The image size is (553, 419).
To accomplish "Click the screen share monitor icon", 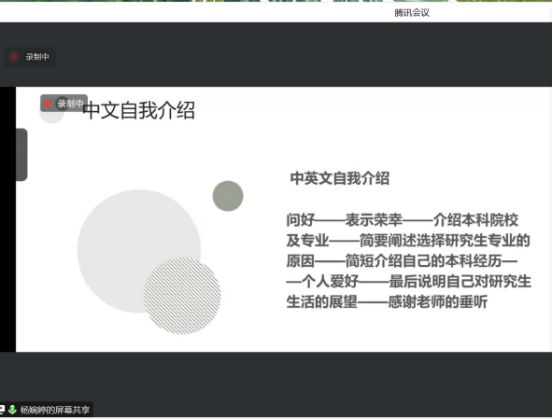I will tap(2, 409).
